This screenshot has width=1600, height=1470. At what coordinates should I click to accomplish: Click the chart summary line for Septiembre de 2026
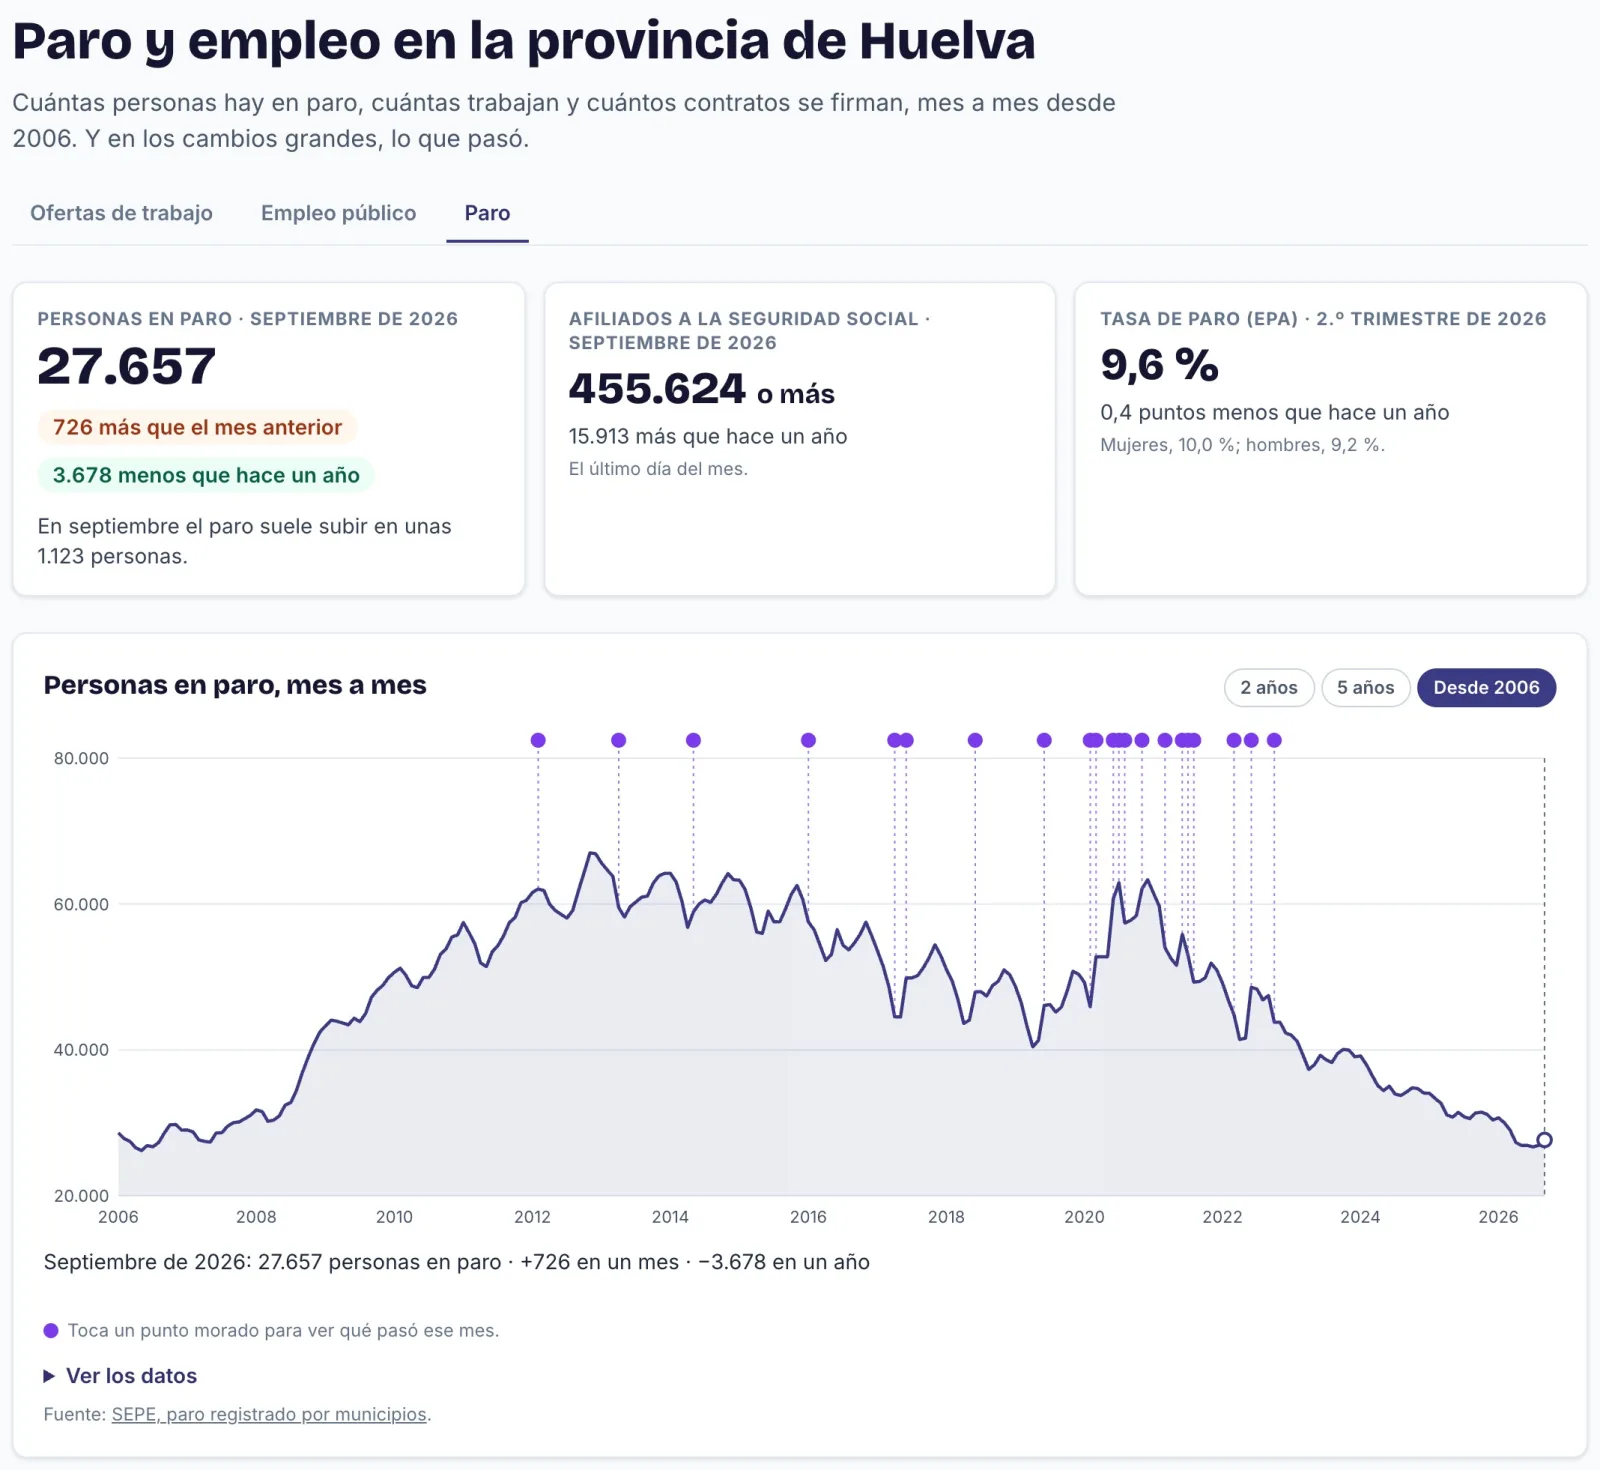[456, 1262]
